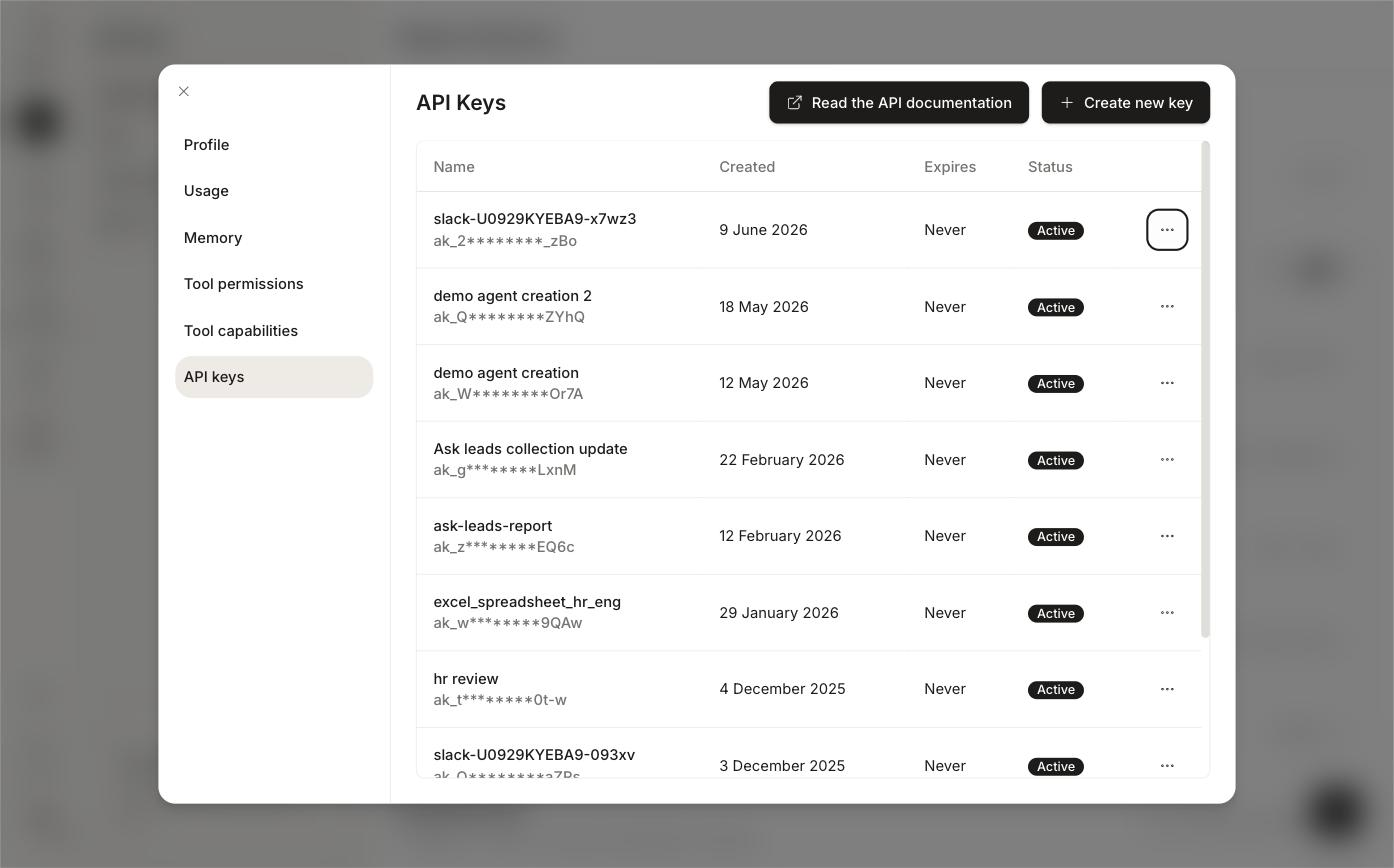
Task: Click masked key ak_2********_zBo
Action: 505,241
